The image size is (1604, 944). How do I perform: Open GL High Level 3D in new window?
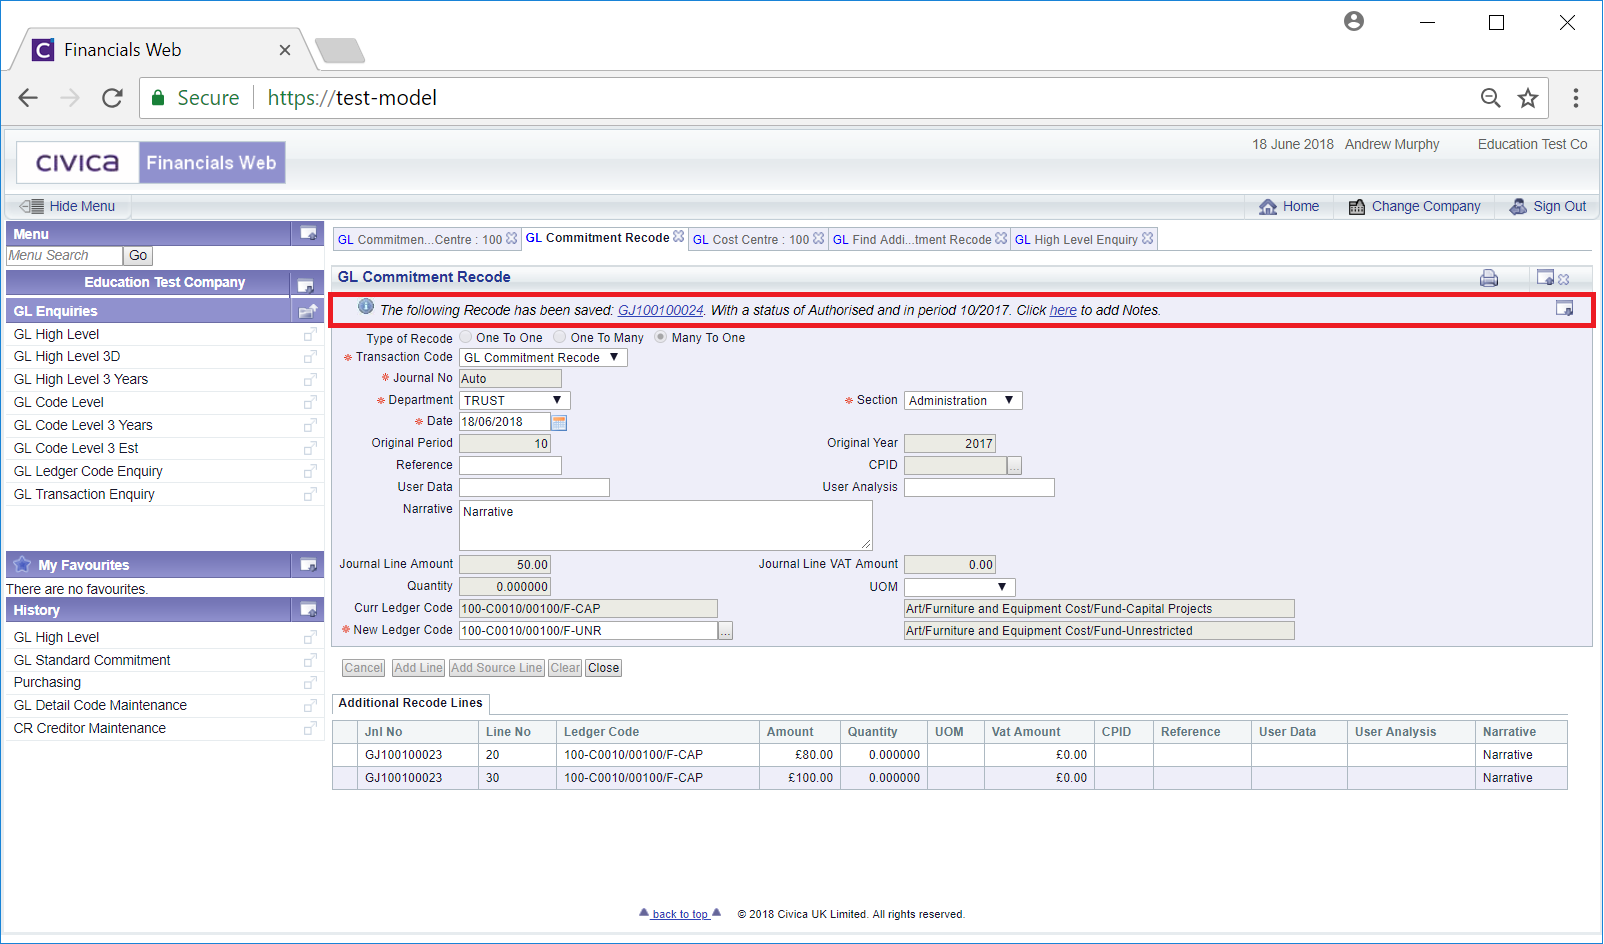pyautogui.click(x=310, y=357)
